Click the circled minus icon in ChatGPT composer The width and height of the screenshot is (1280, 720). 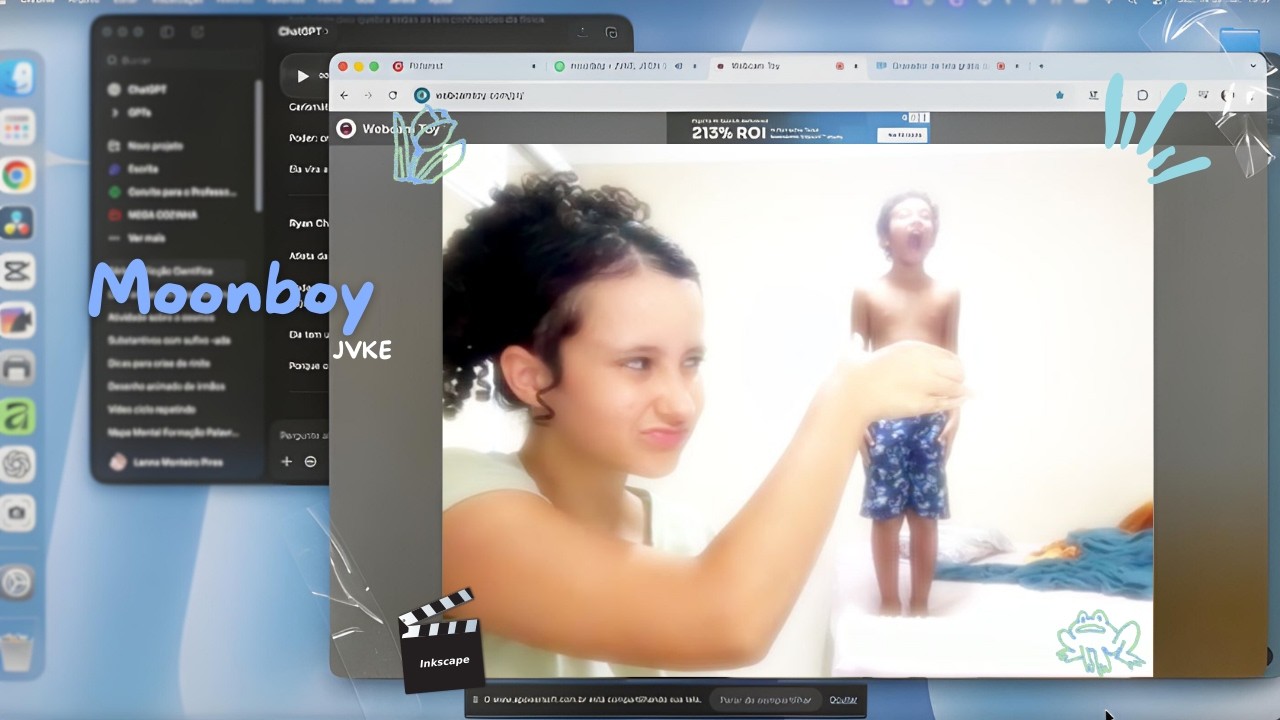[310, 461]
